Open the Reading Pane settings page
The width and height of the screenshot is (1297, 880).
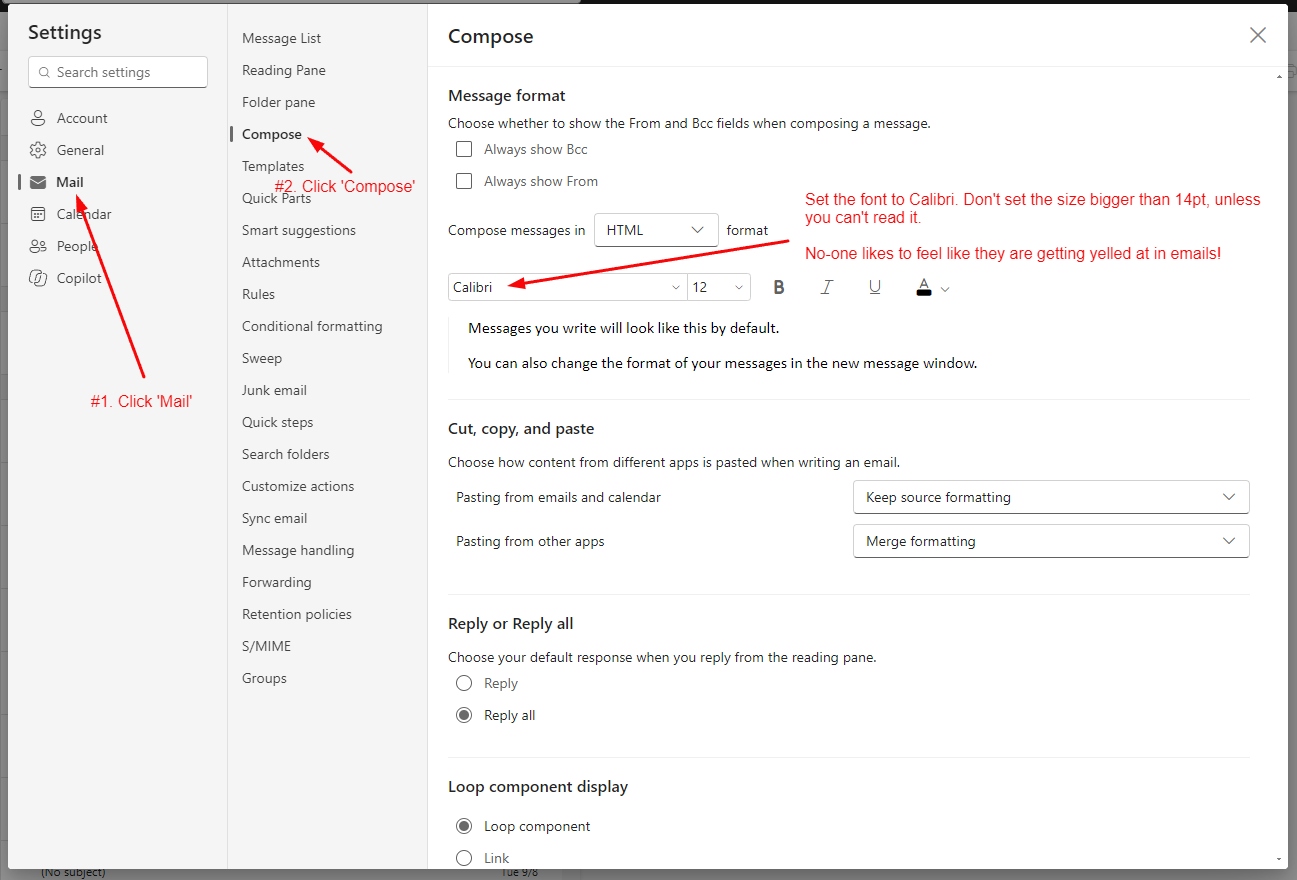(x=284, y=70)
